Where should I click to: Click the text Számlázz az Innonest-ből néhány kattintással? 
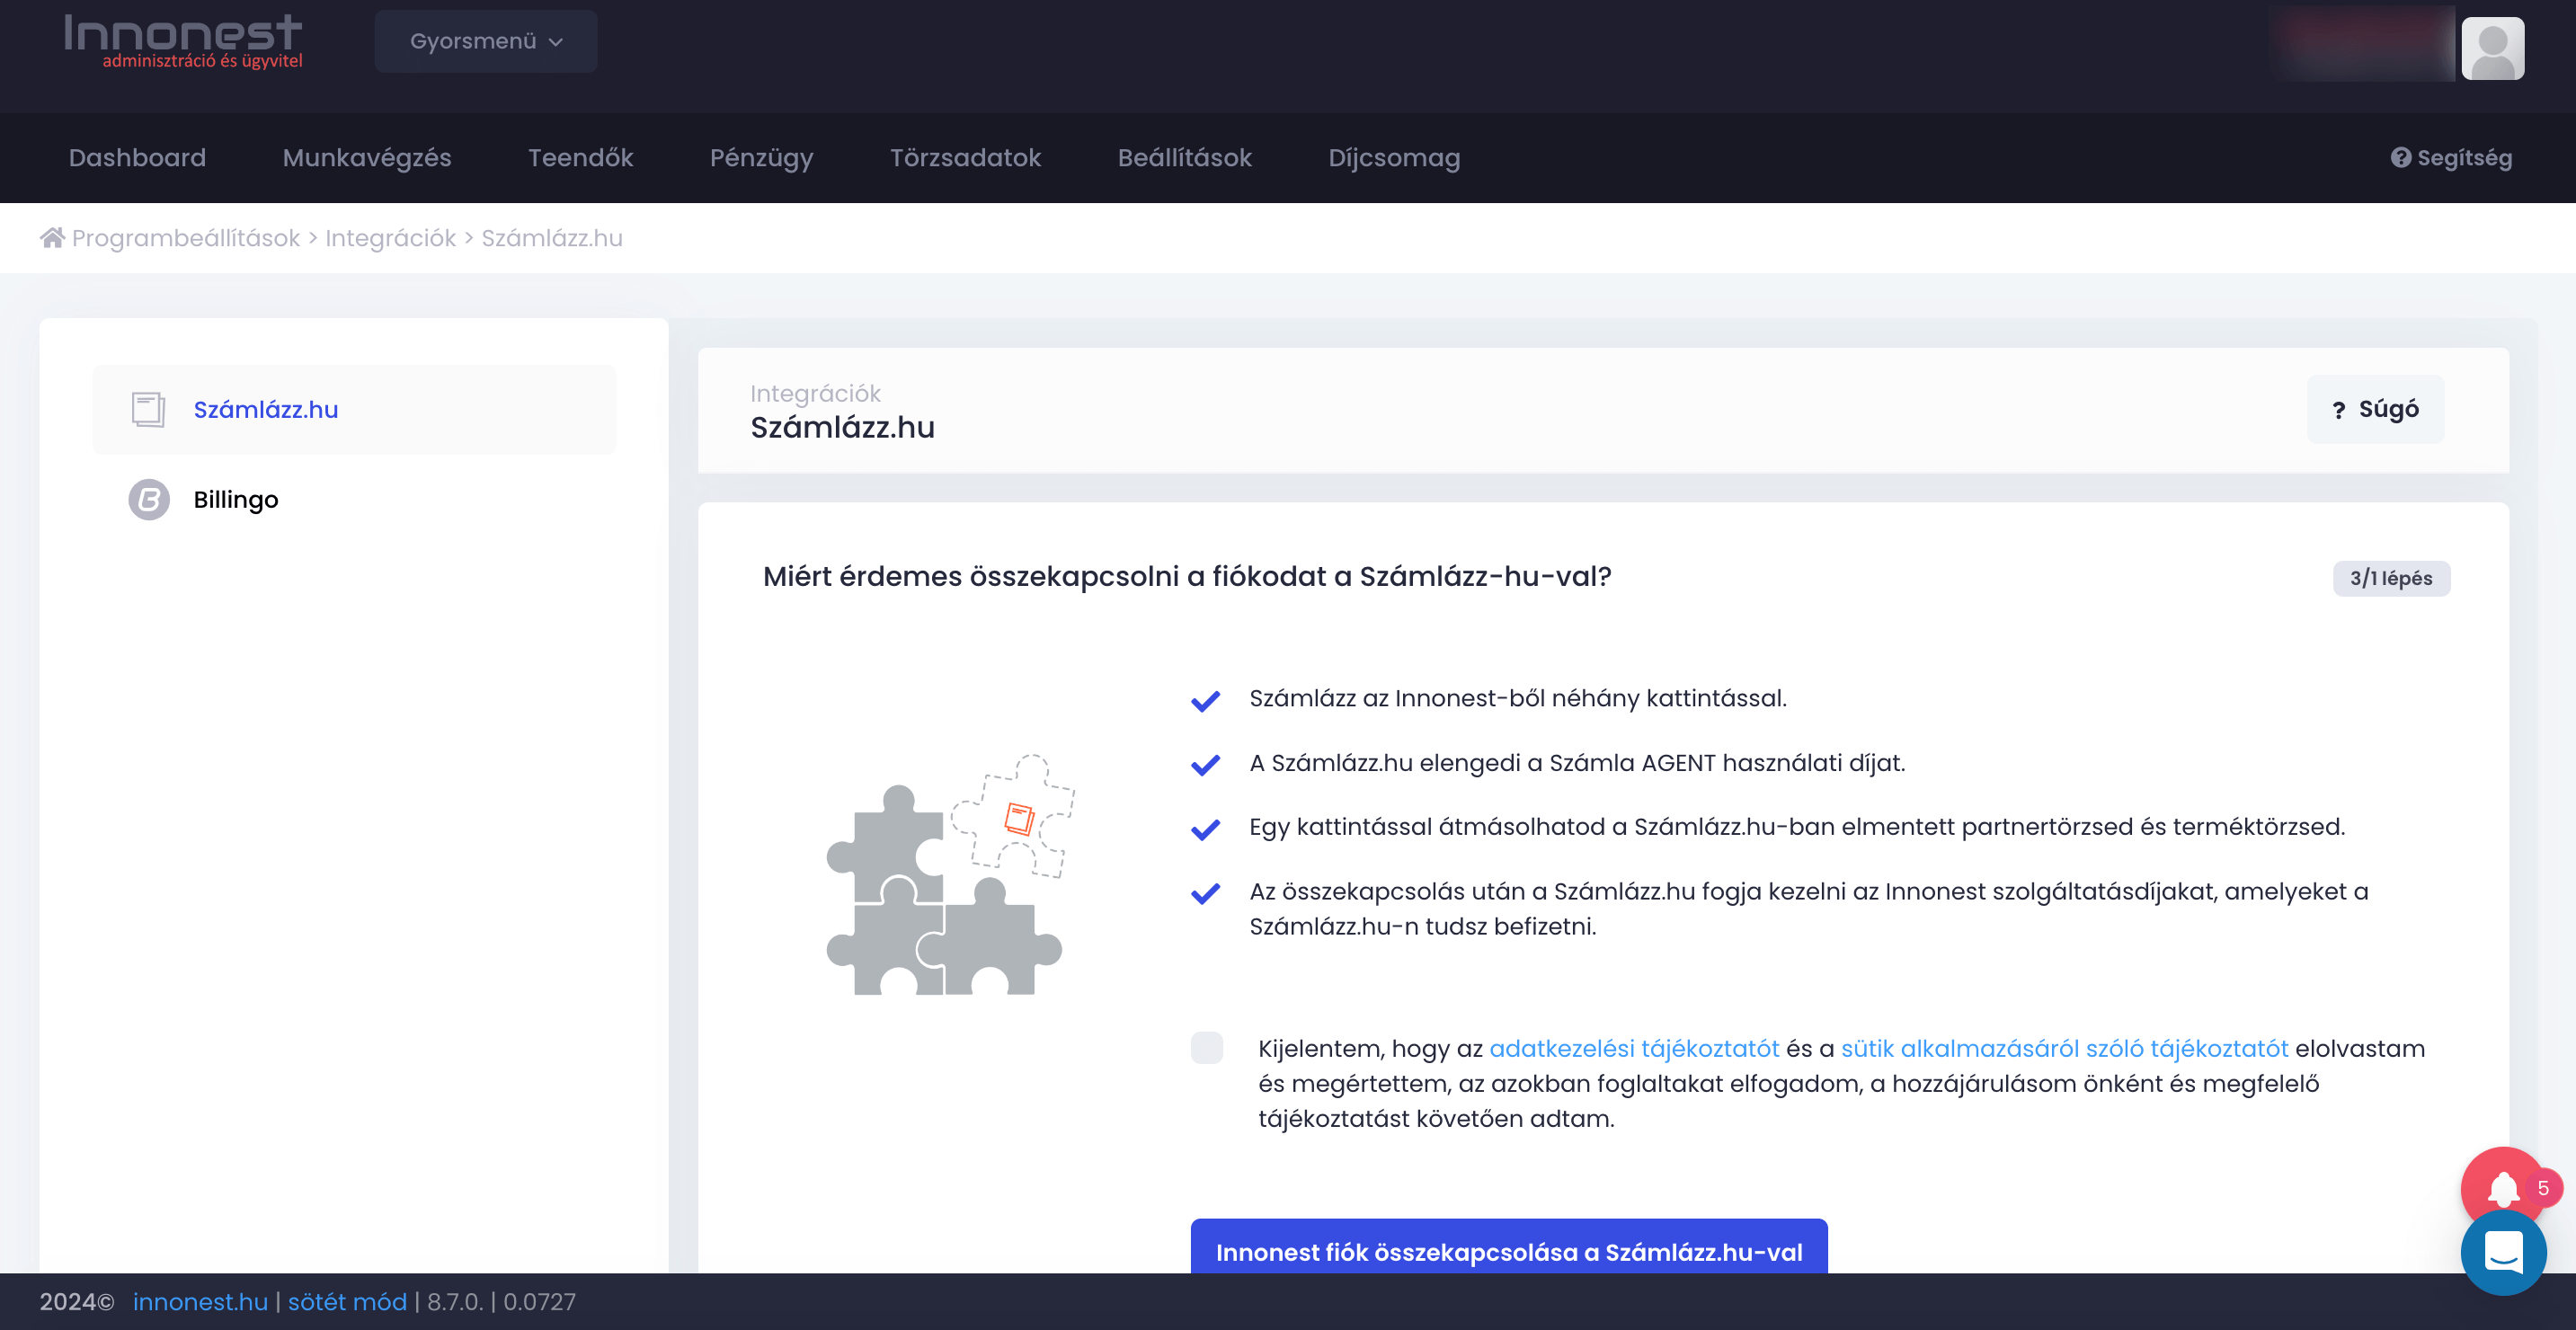1517,698
